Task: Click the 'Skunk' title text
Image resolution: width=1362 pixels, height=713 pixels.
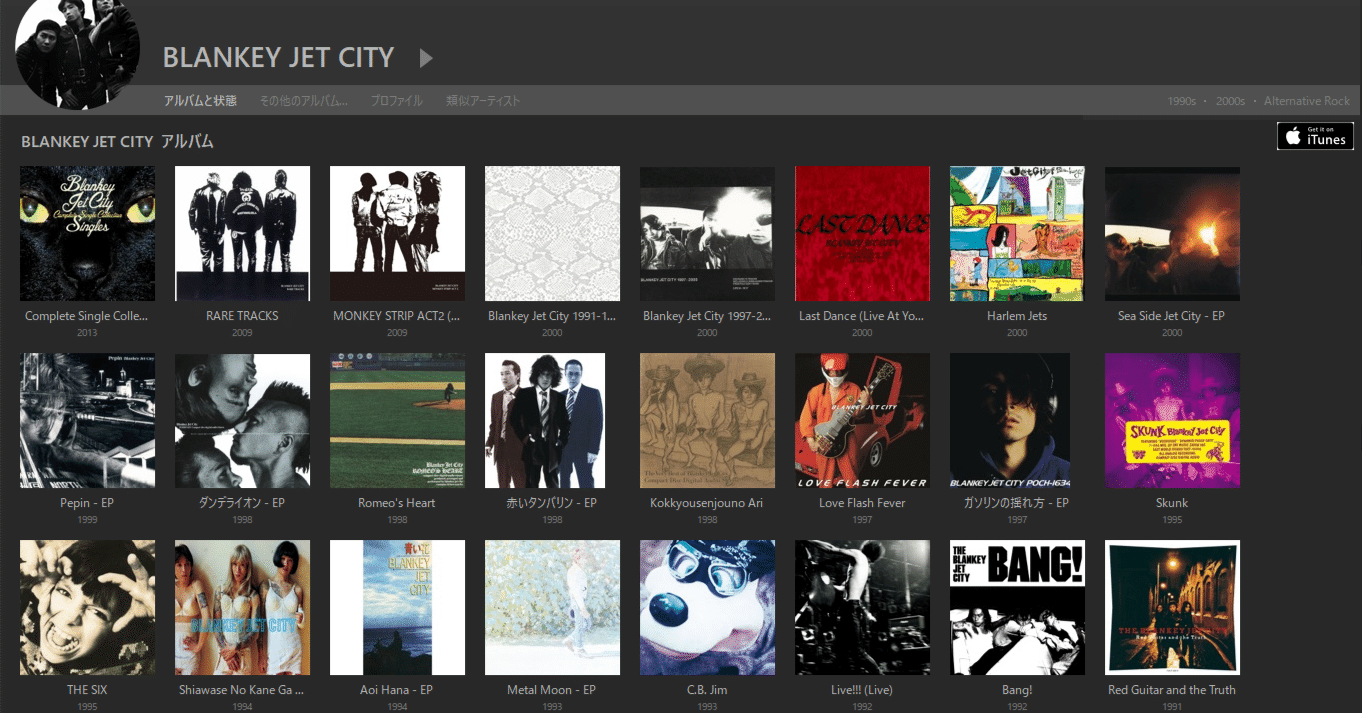Action: click(1172, 503)
